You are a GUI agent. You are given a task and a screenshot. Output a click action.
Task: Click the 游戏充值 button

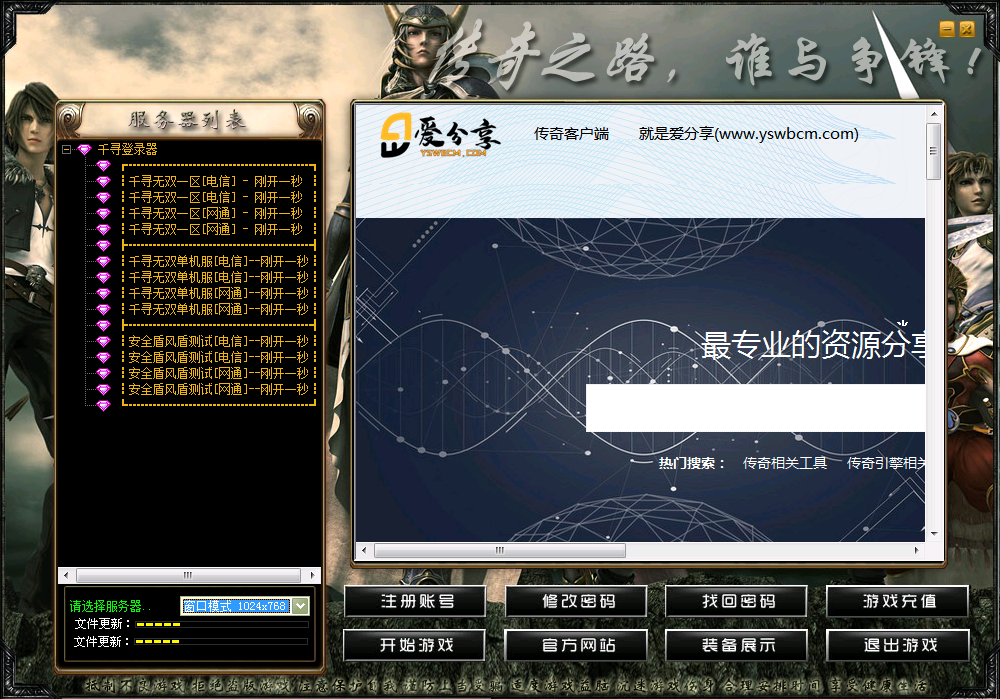click(x=898, y=602)
